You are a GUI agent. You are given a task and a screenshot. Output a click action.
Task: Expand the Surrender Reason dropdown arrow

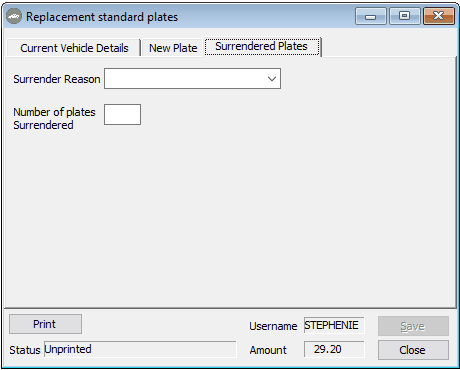272,79
